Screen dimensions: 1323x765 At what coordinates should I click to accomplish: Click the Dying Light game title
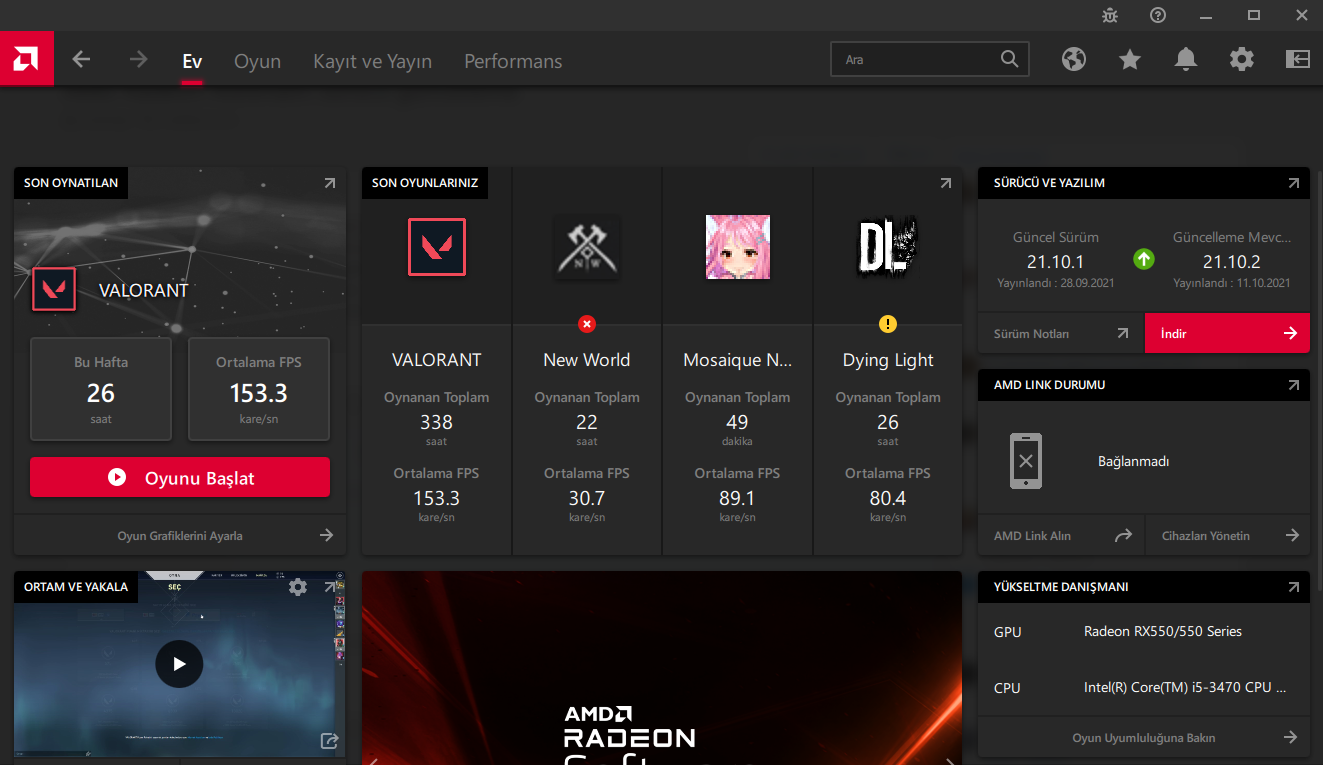(x=888, y=360)
